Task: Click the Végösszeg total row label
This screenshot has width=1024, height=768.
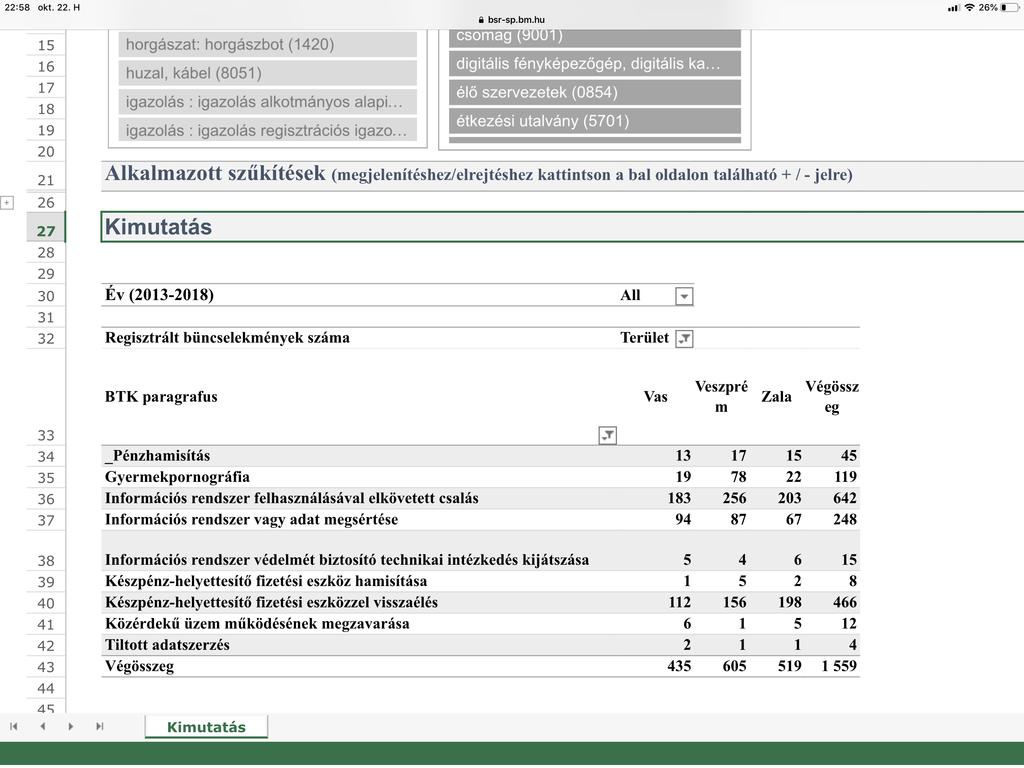Action: (140, 666)
